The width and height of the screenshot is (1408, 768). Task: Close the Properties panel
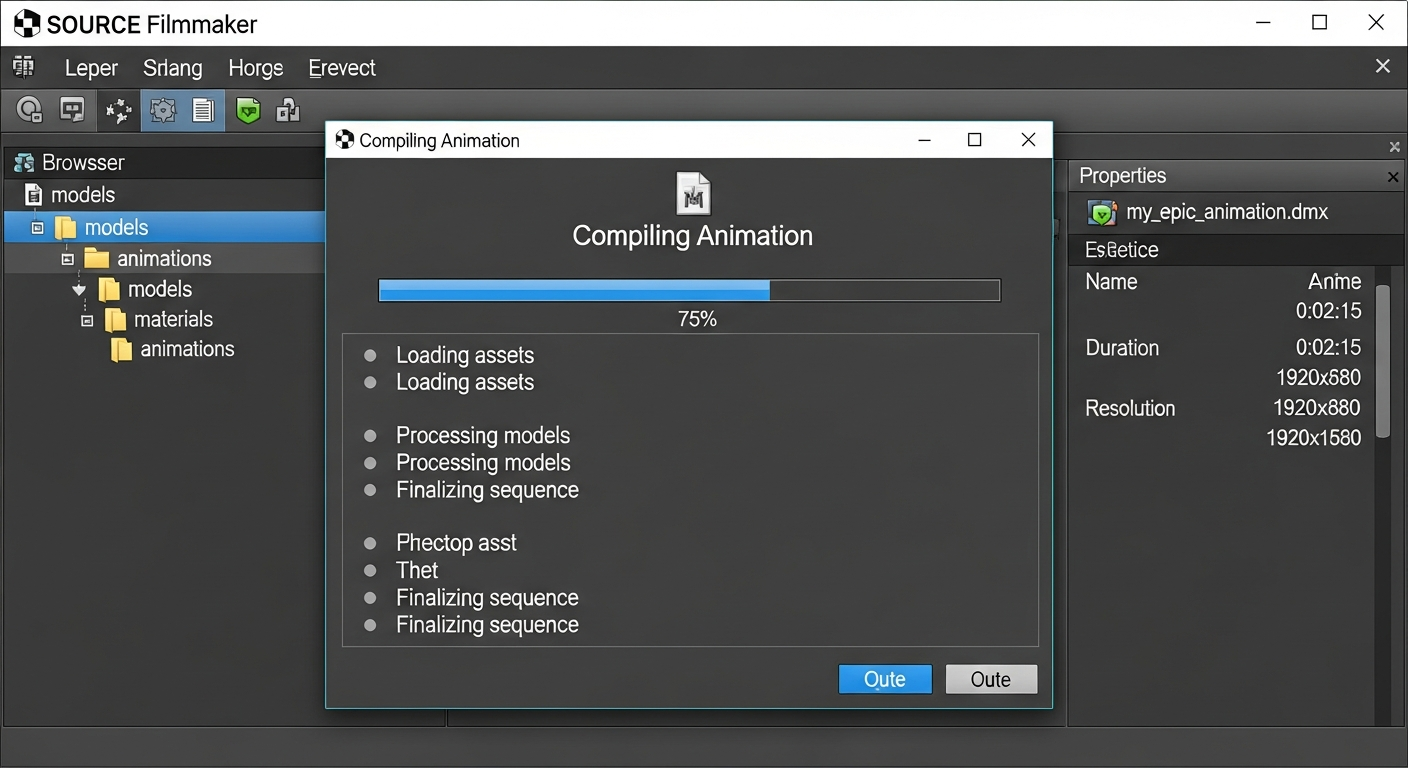[x=1393, y=177]
